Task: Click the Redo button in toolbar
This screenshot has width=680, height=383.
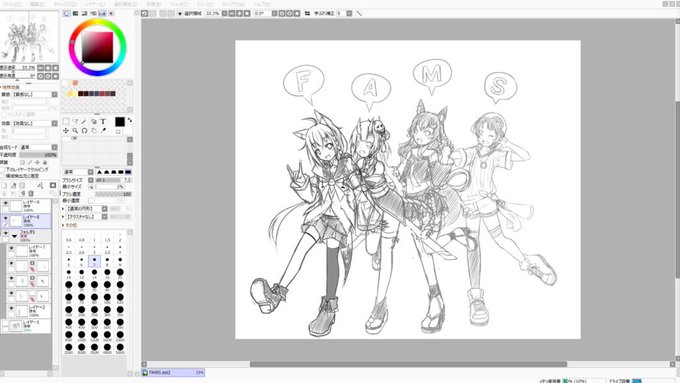Action: [153, 13]
